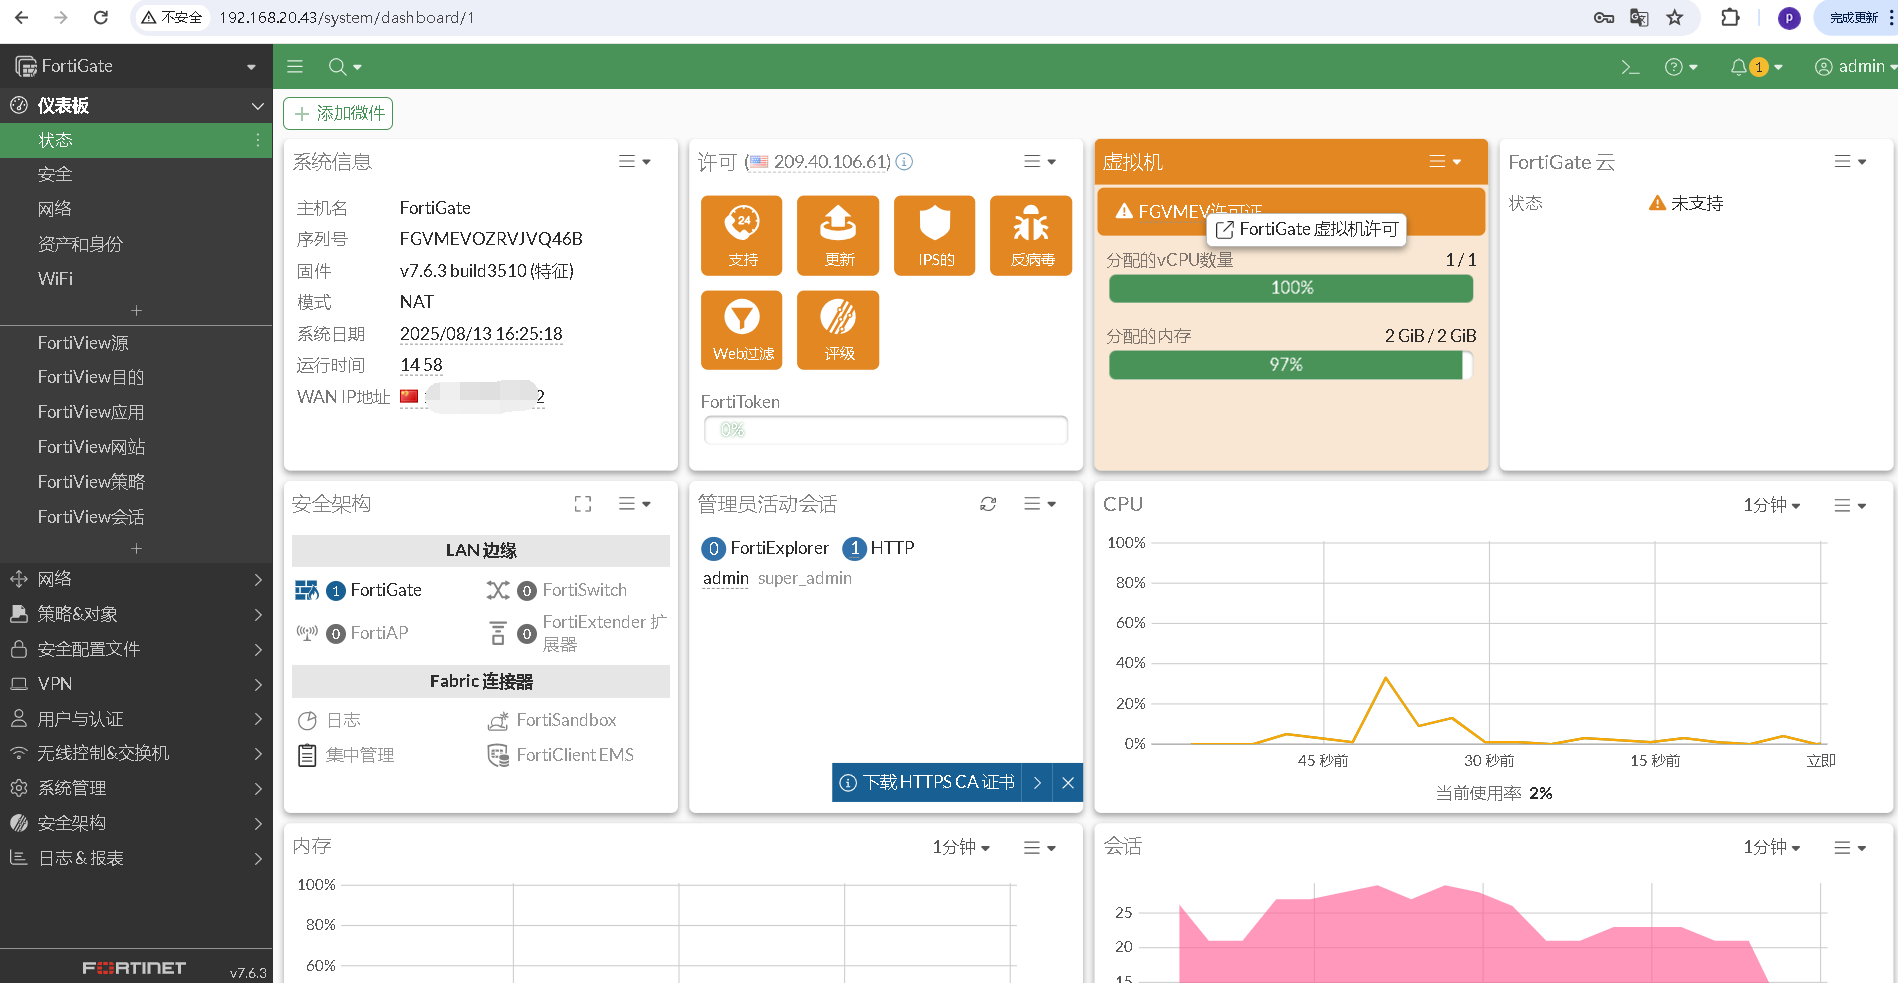Collapse the Dashboard (仪表板) sidebar section

(x=136, y=105)
